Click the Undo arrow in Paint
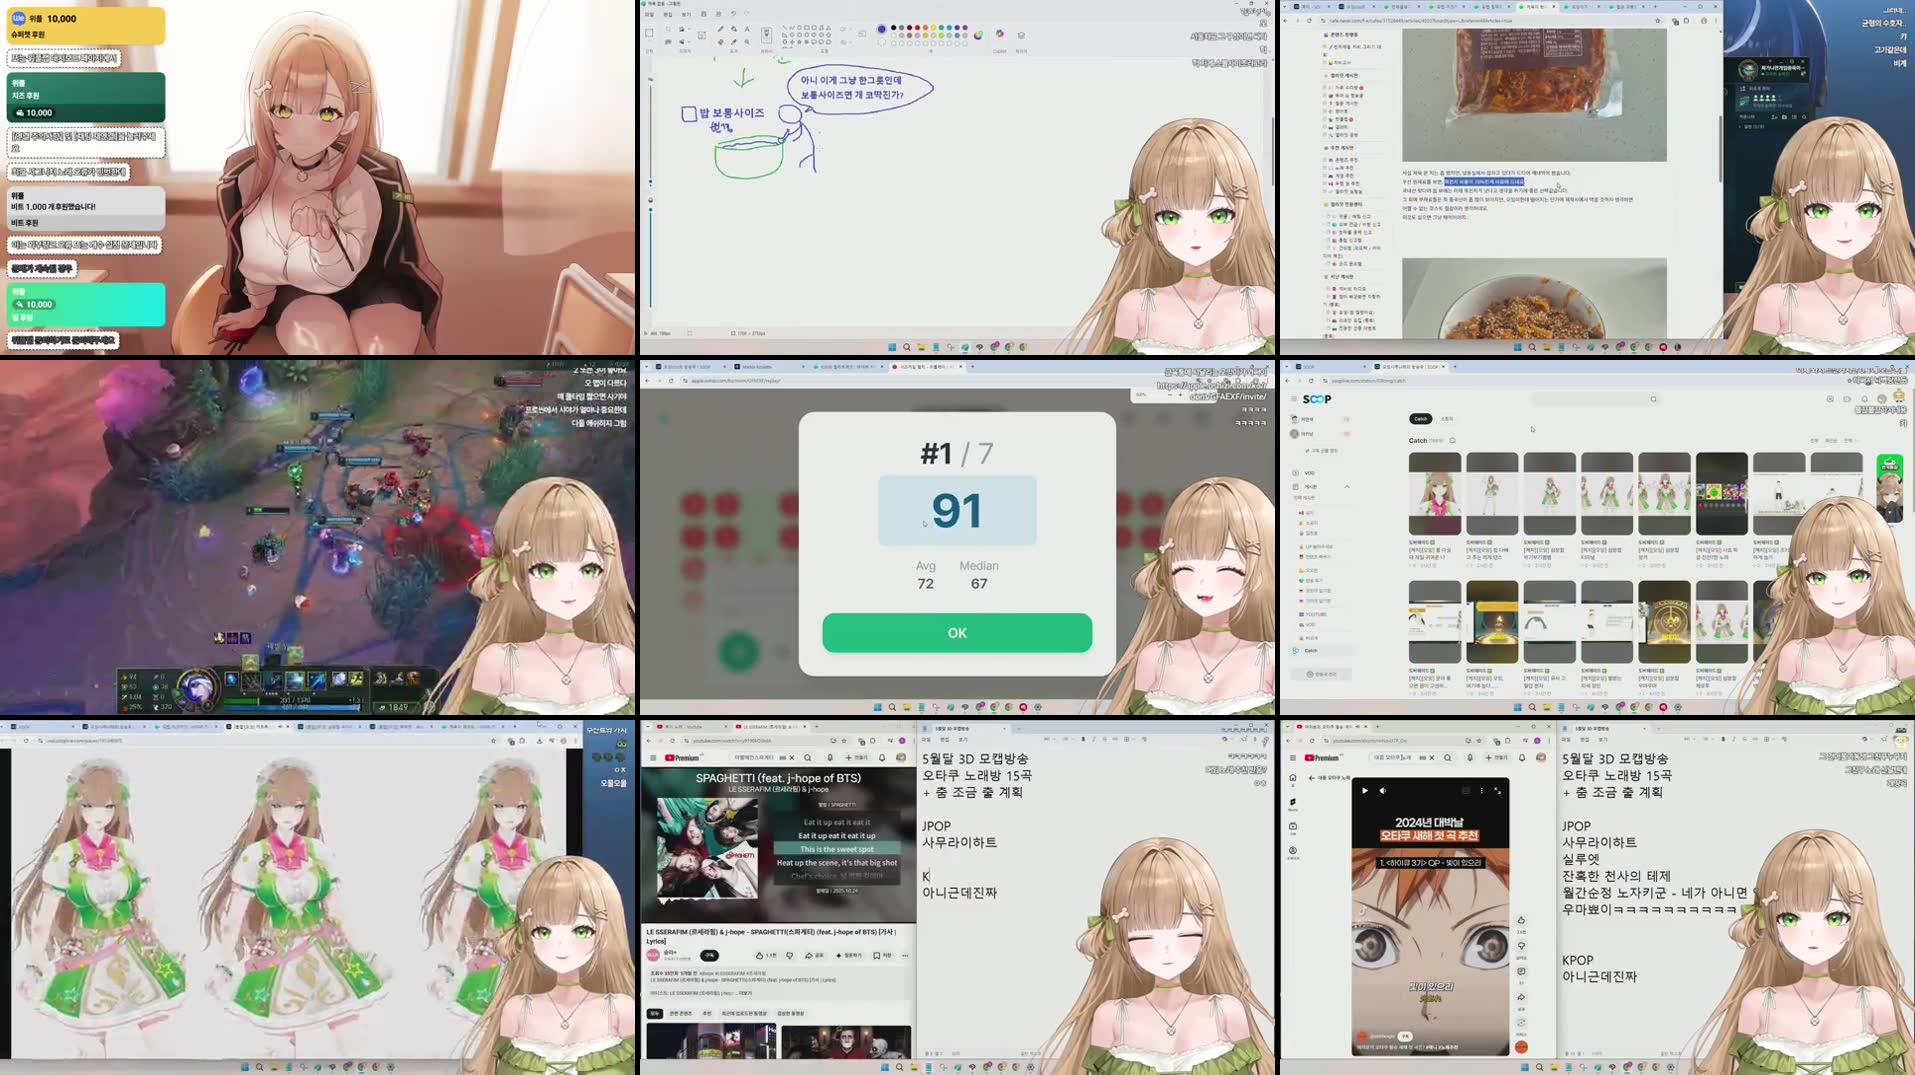 point(734,14)
